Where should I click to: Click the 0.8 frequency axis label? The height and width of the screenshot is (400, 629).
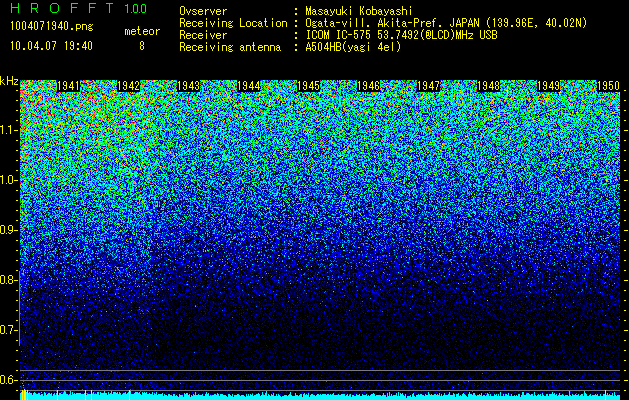coord(9,280)
